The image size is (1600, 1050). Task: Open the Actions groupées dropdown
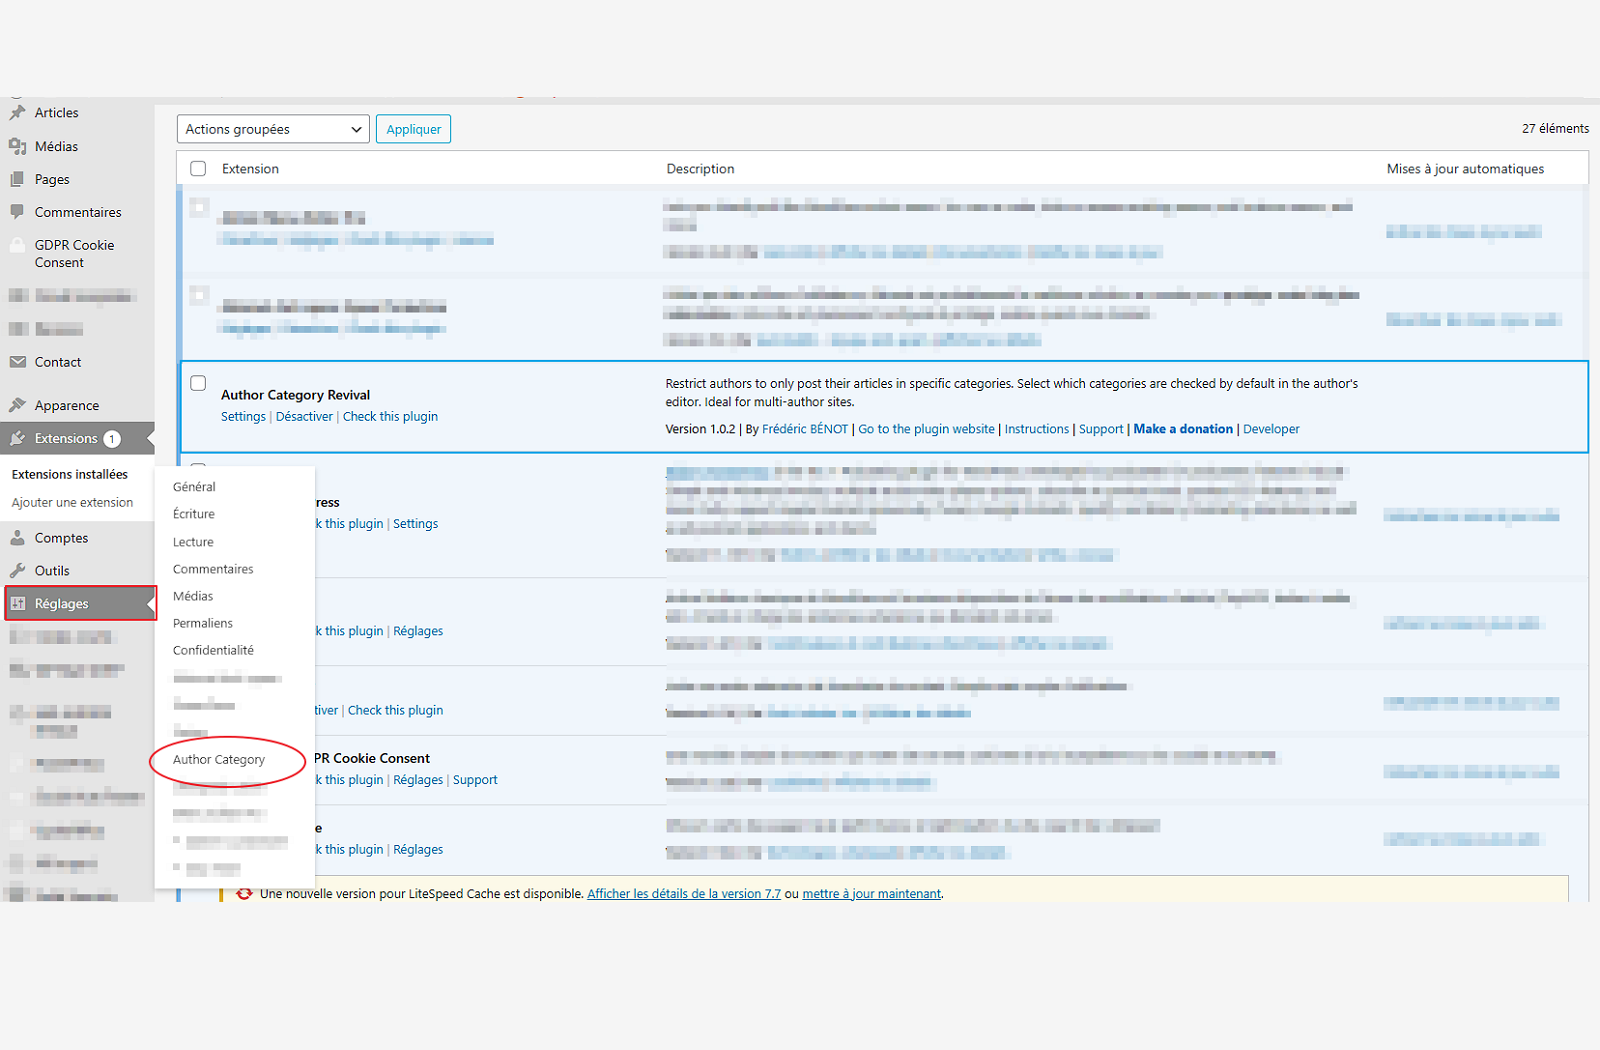(x=272, y=128)
